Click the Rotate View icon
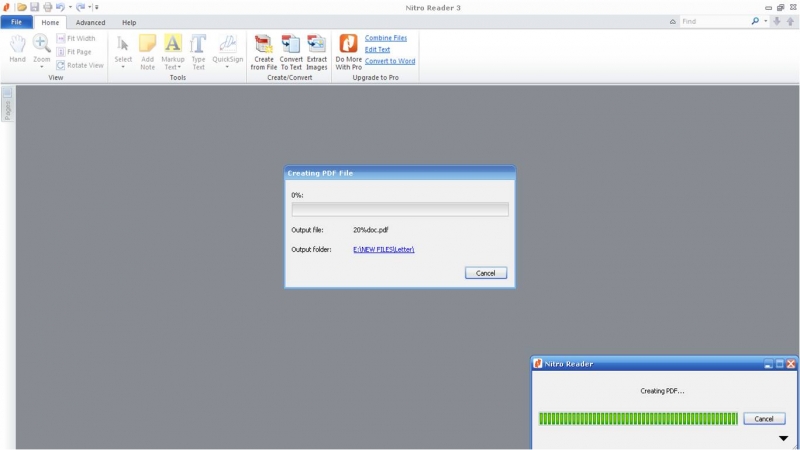This screenshot has height=450, width=800. click(61, 65)
